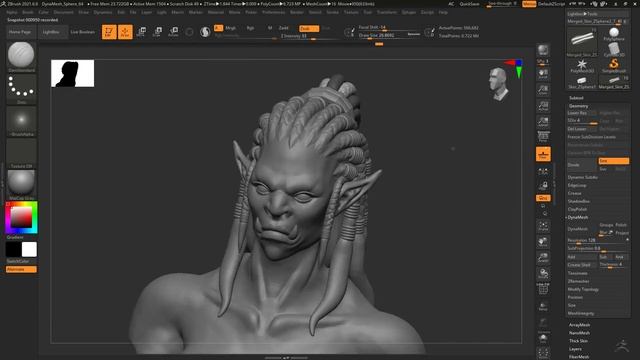The width and height of the screenshot is (640, 360).
Task: Click the black secondary color swatch
Action: (13, 249)
